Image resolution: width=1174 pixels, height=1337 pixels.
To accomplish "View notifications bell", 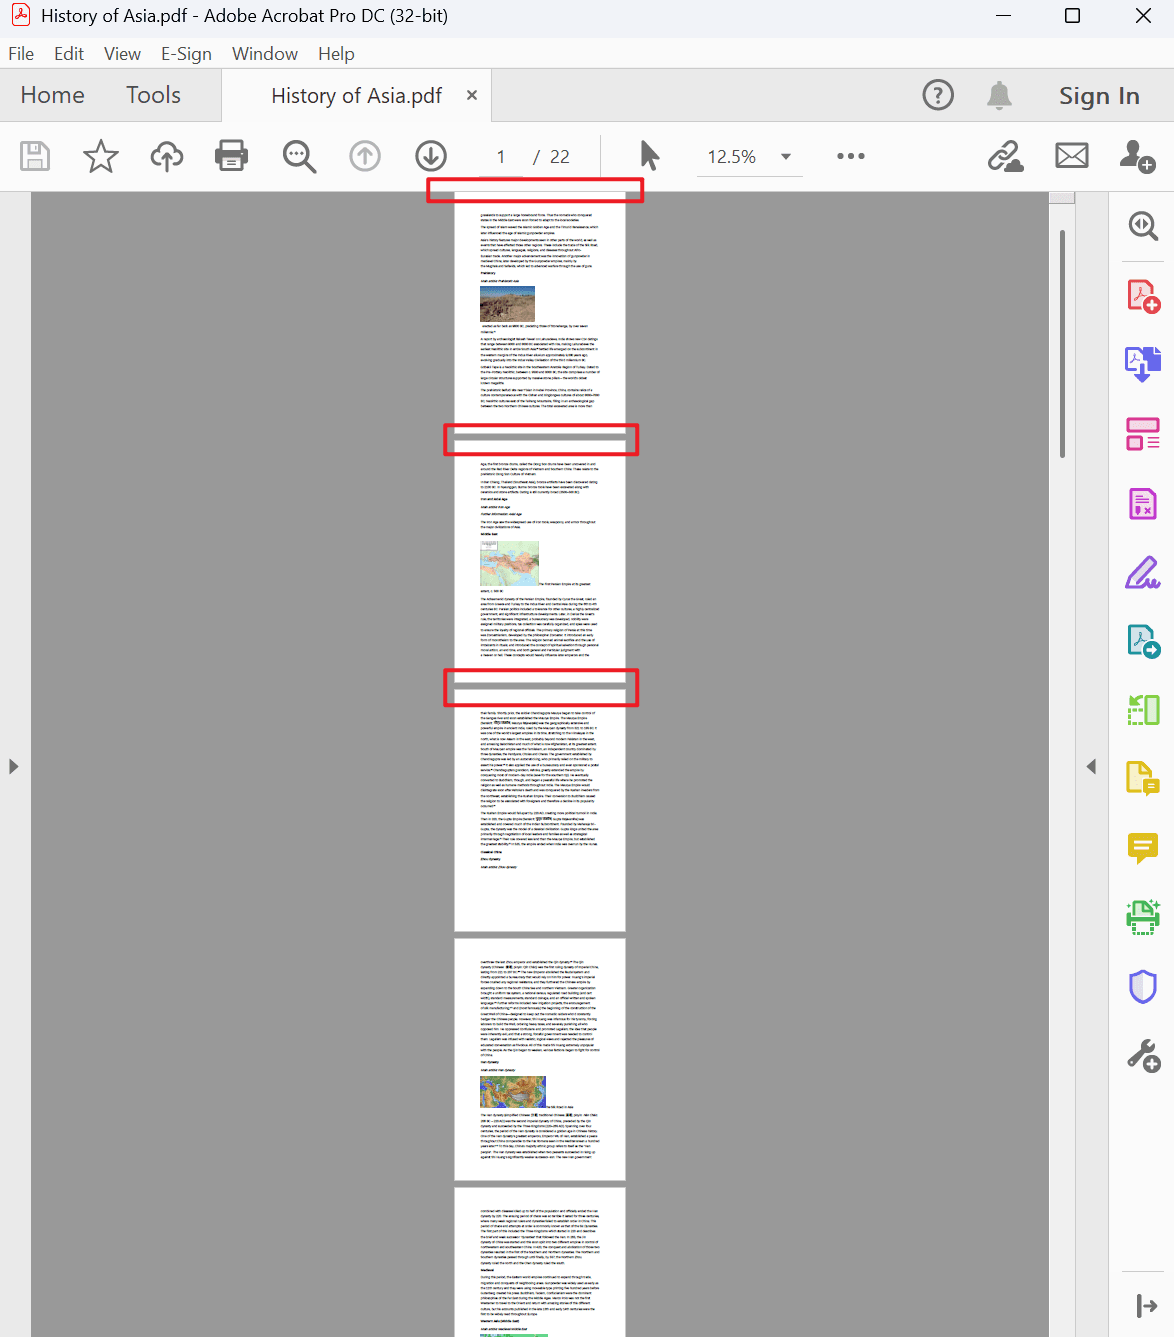I will tap(999, 95).
